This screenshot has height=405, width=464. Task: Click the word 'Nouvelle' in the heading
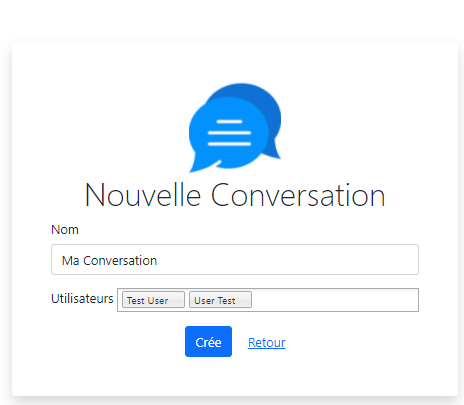point(143,195)
